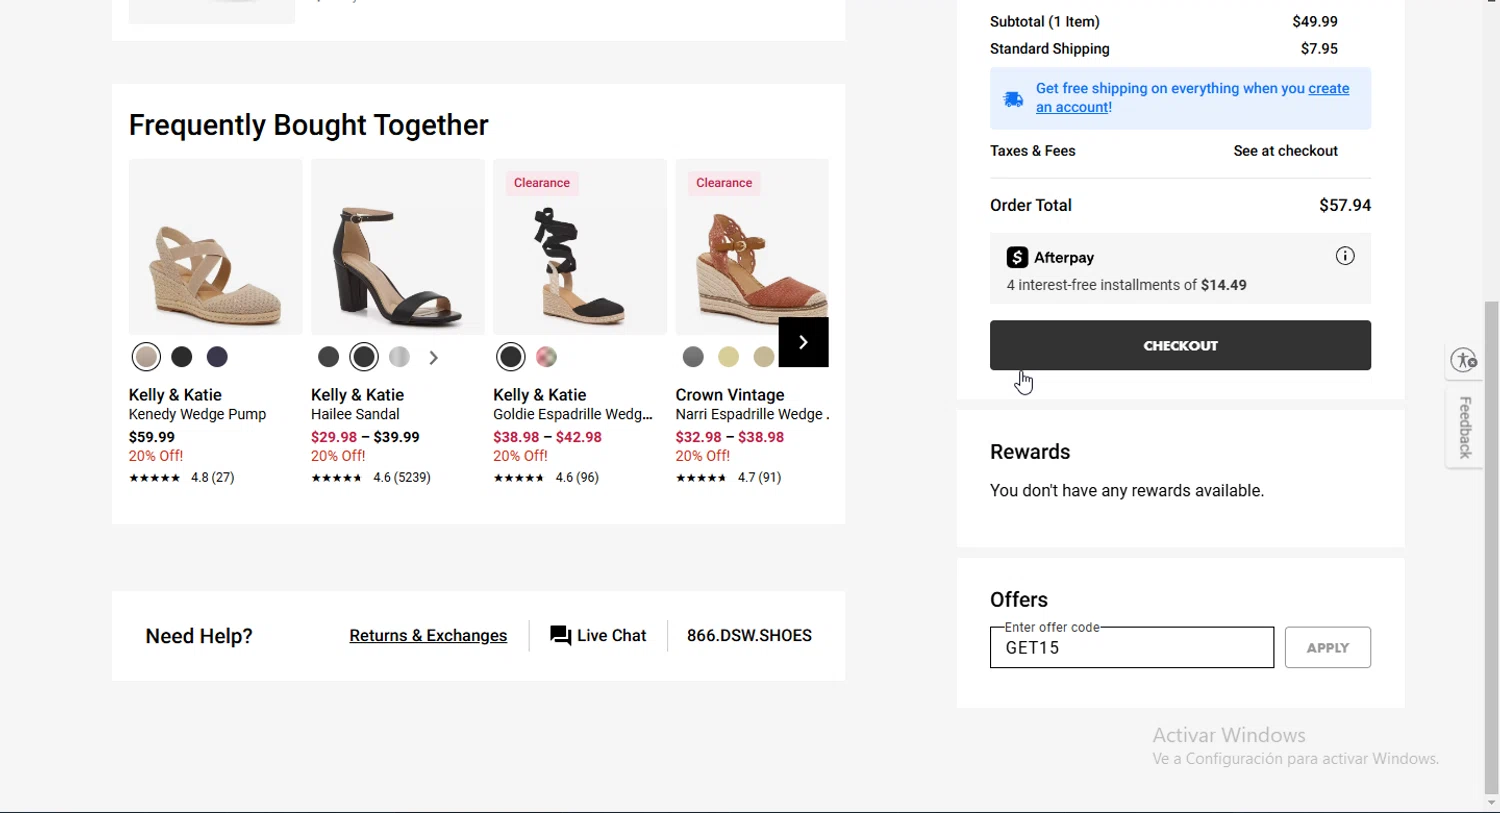Open Goldie Espadrille Wedge product name
This screenshot has width=1500, height=813.
(x=573, y=415)
